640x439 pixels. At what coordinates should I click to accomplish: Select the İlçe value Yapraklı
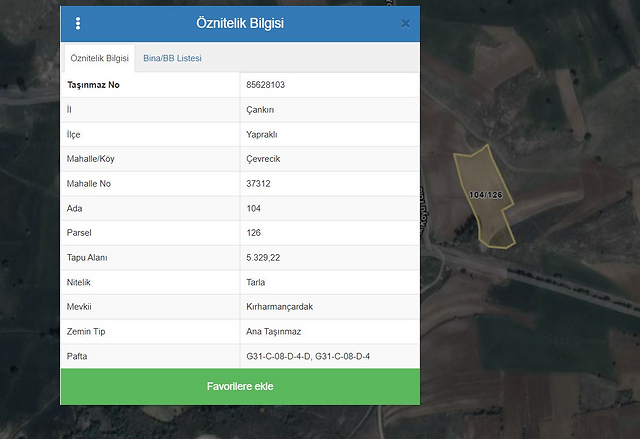click(x=263, y=135)
